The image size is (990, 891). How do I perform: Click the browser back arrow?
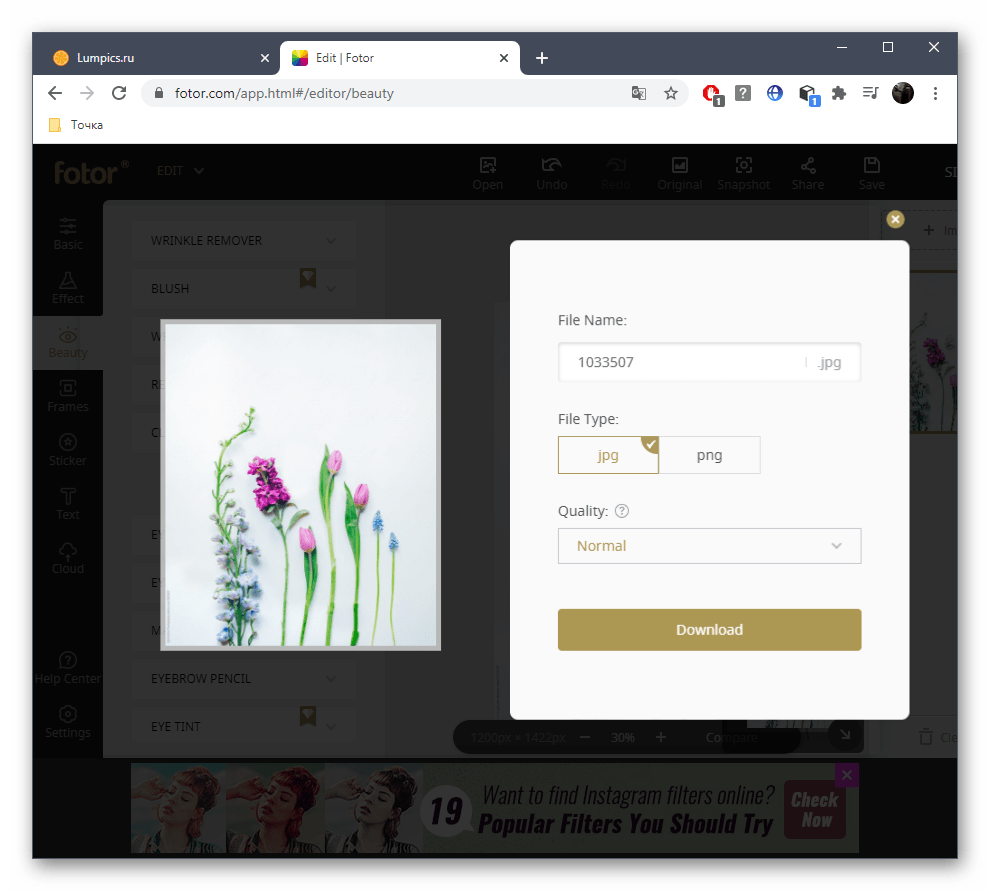point(55,93)
